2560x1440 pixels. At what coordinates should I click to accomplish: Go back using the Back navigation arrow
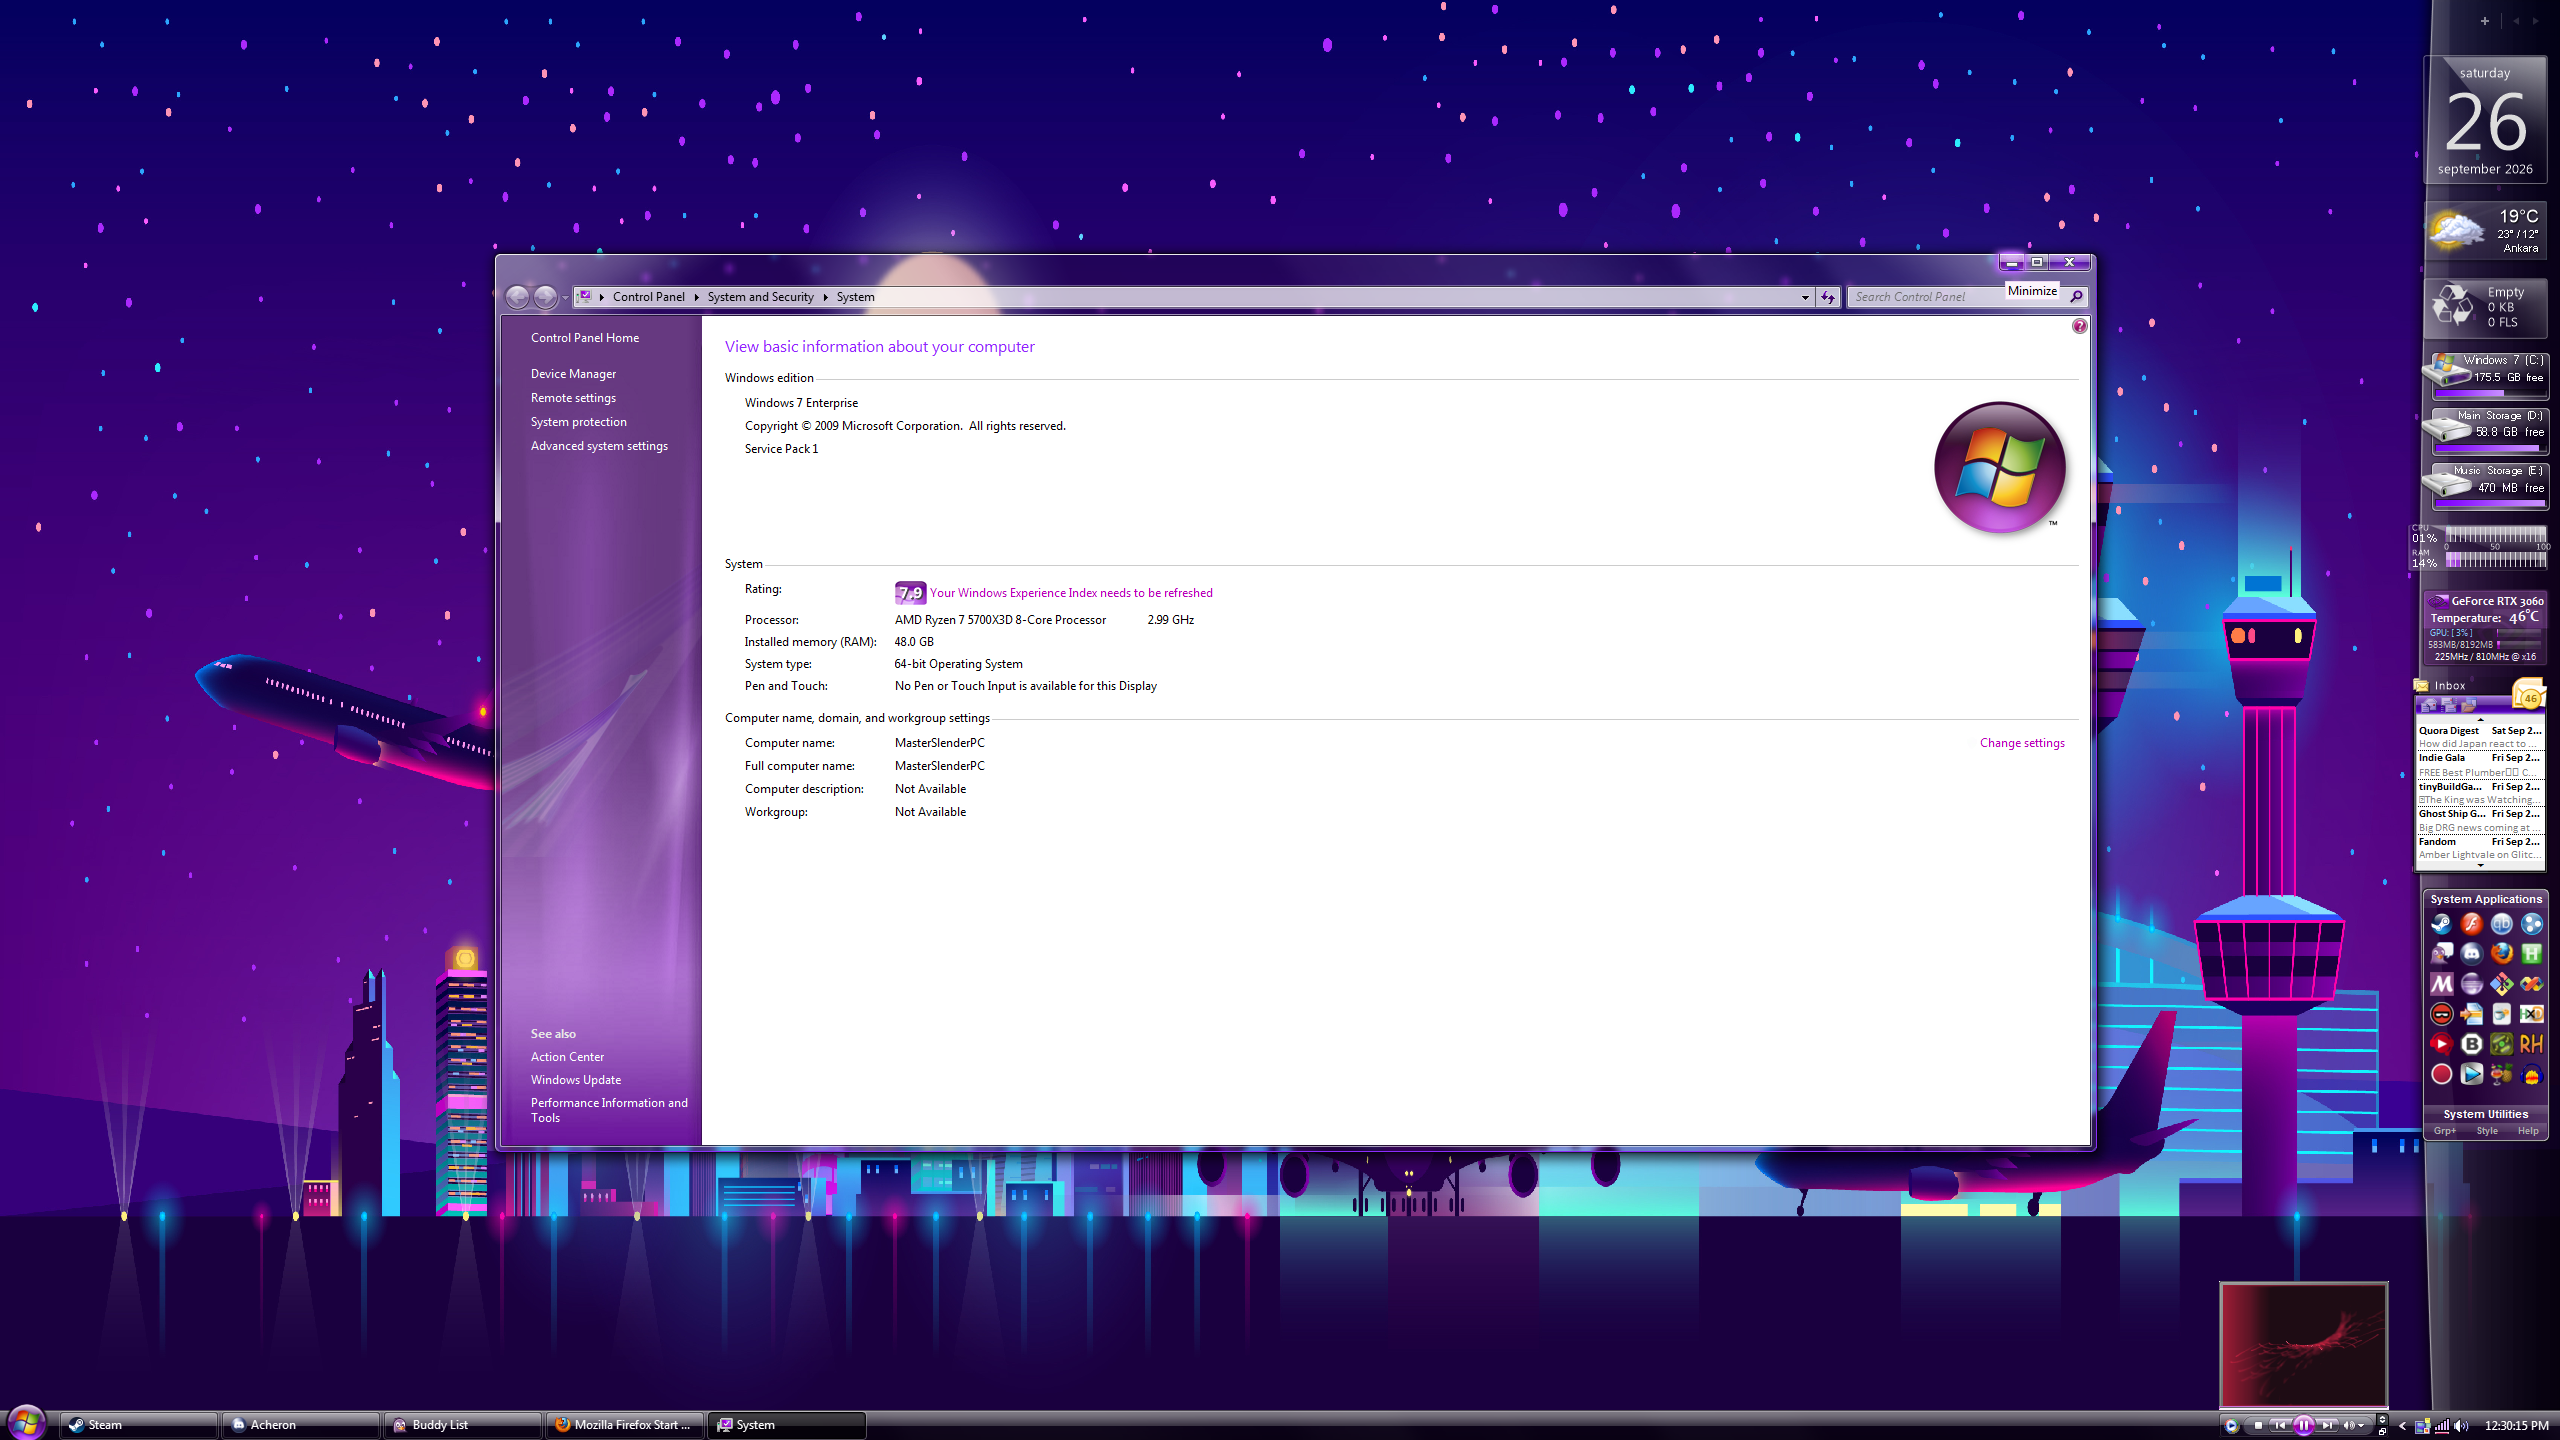[517, 297]
